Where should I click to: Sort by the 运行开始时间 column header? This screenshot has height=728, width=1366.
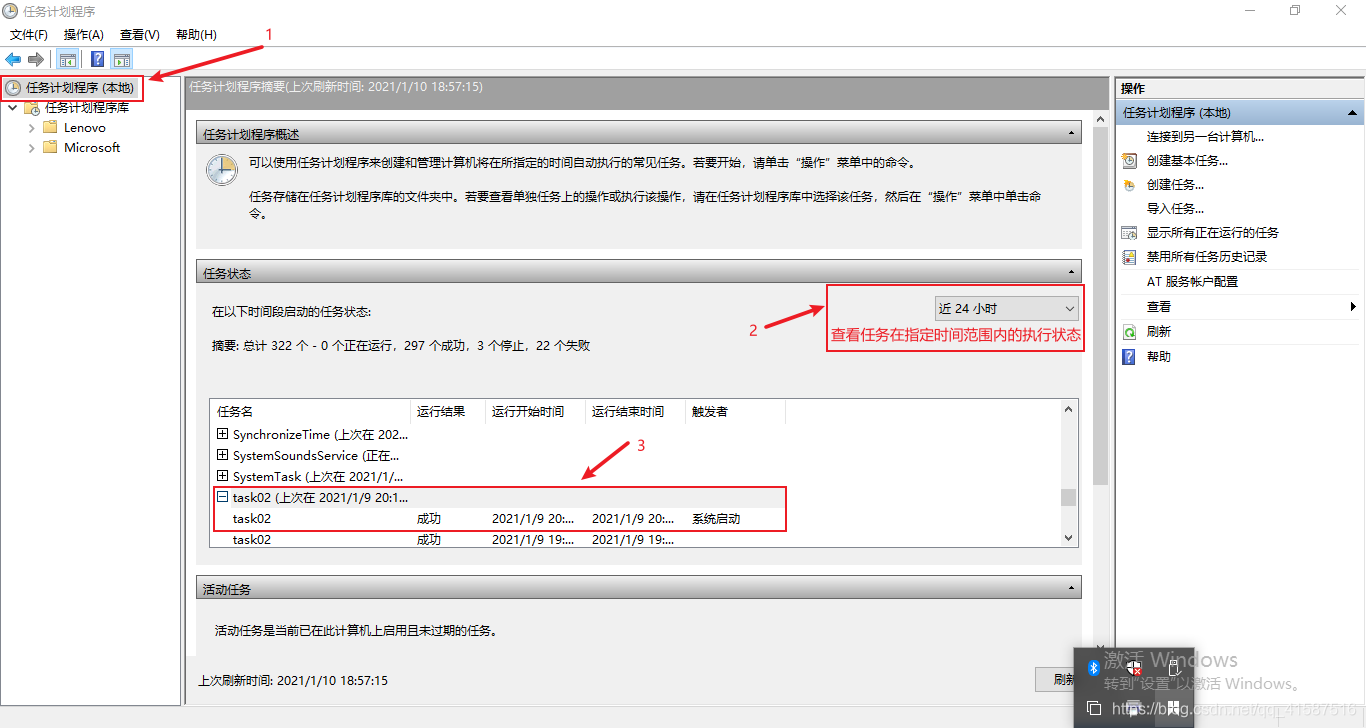[x=536, y=411]
